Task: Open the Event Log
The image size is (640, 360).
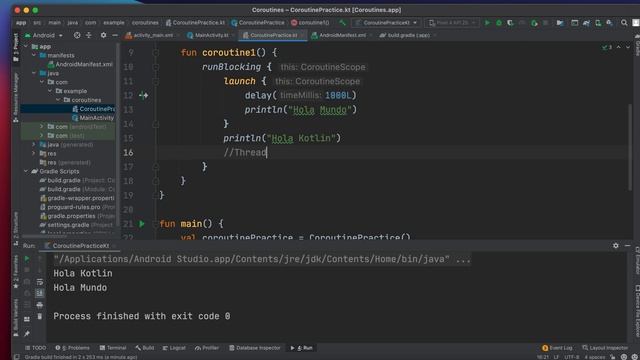Action: (557, 348)
